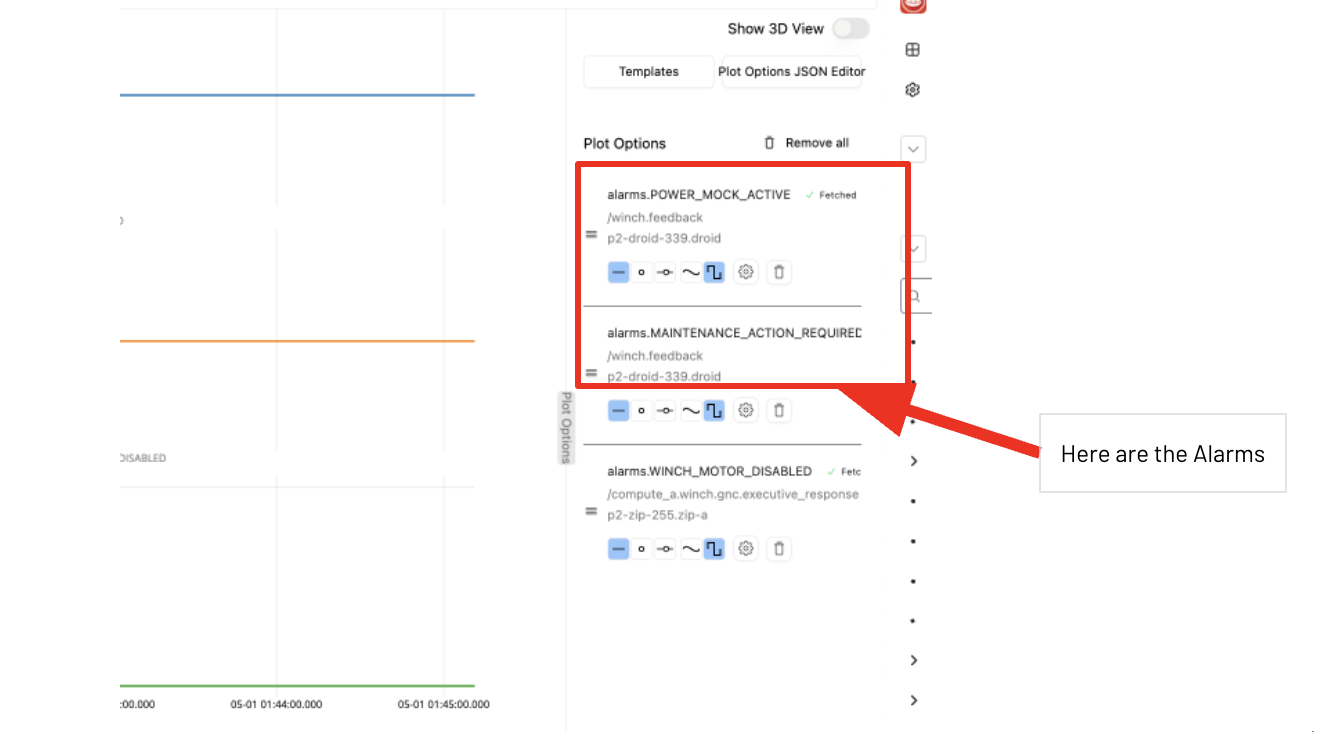Open settings gear for WINCH_MOTOR_DISABLED
The width and height of the screenshot is (1338, 732).
point(745,549)
